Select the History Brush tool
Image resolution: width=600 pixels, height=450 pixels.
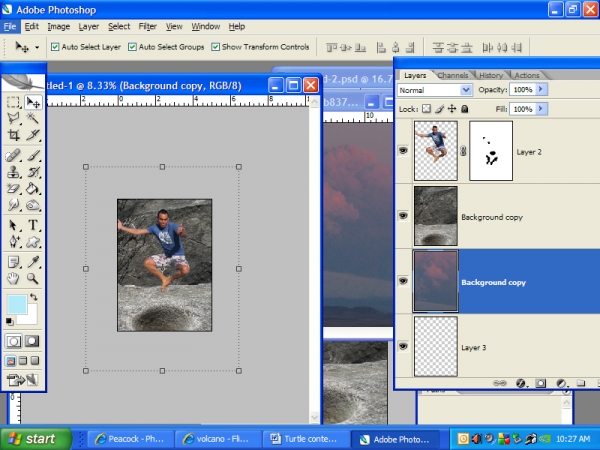(x=33, y=172)
